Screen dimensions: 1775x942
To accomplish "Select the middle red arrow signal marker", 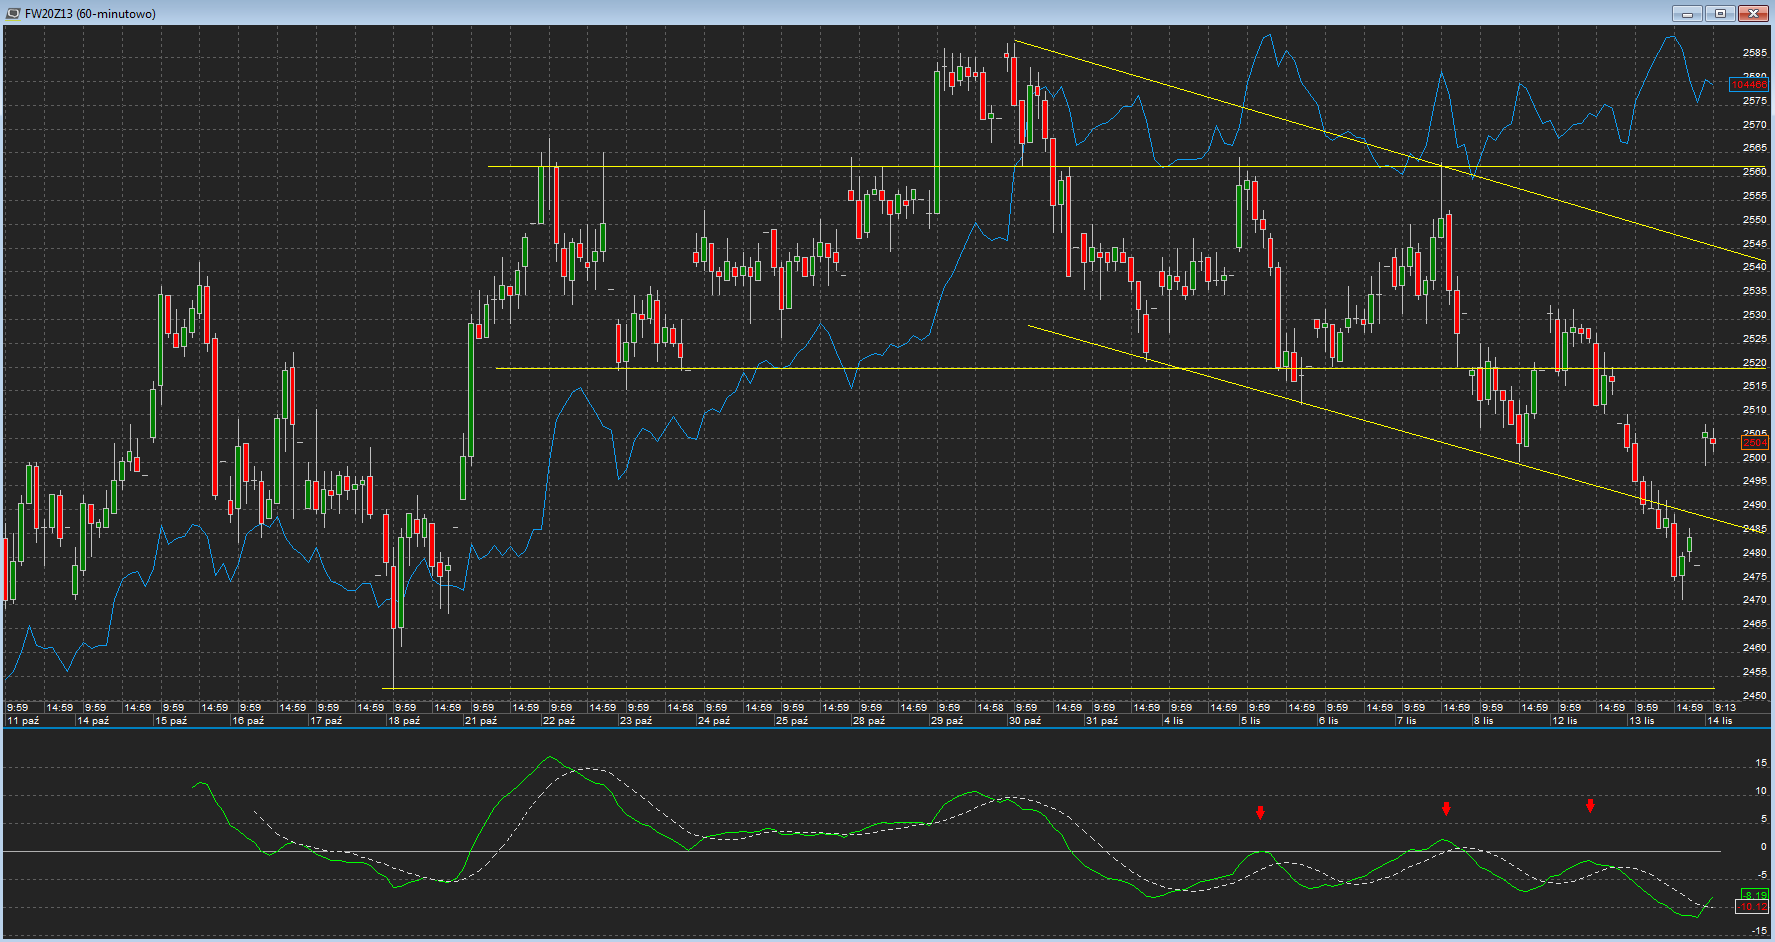I will click(1446, 809).
